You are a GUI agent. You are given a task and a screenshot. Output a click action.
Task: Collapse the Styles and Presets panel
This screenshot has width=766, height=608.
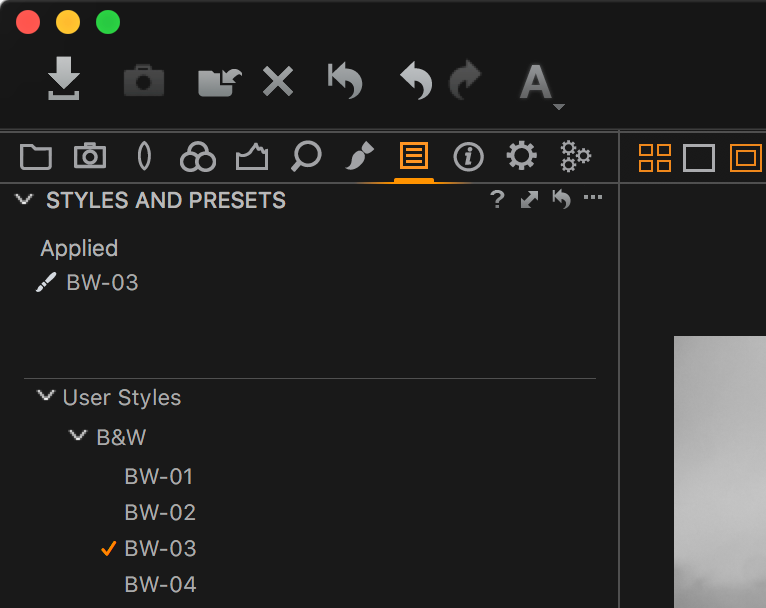tap(23, 199)
